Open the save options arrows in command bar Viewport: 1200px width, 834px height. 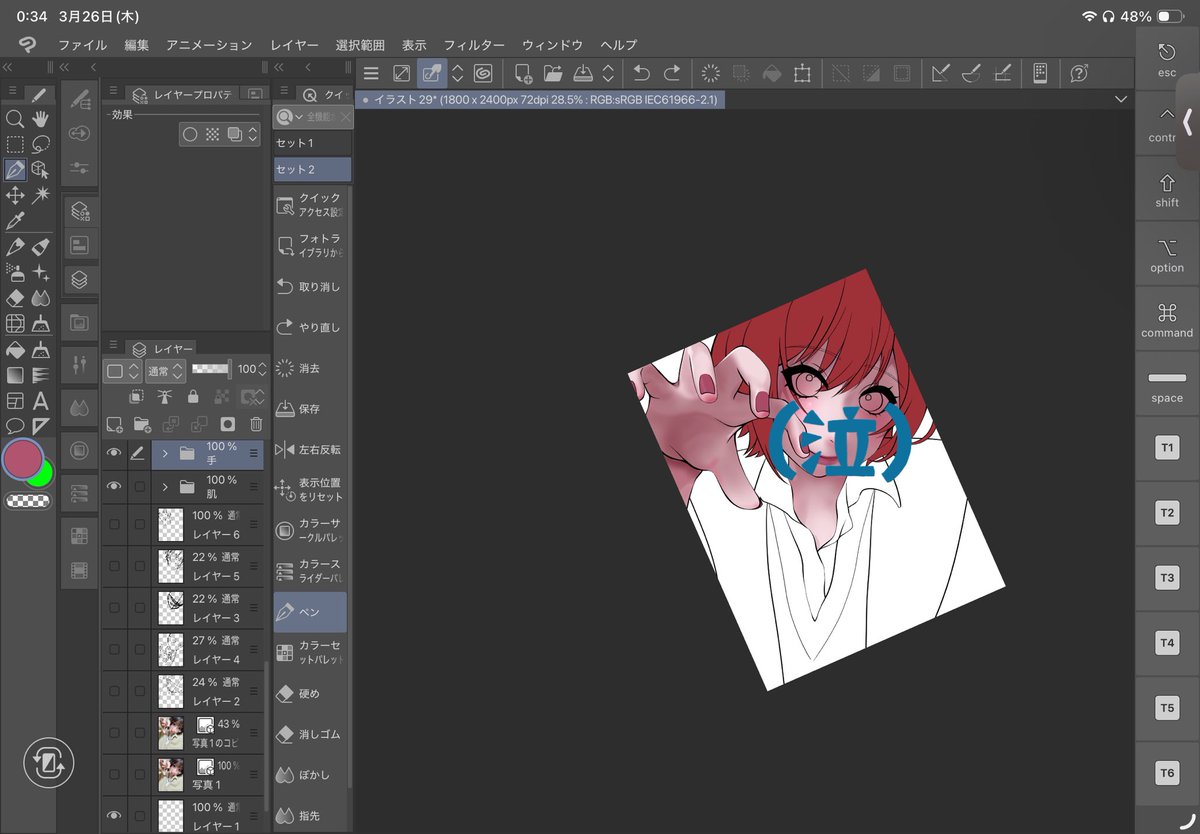click(x=608, y=73)
